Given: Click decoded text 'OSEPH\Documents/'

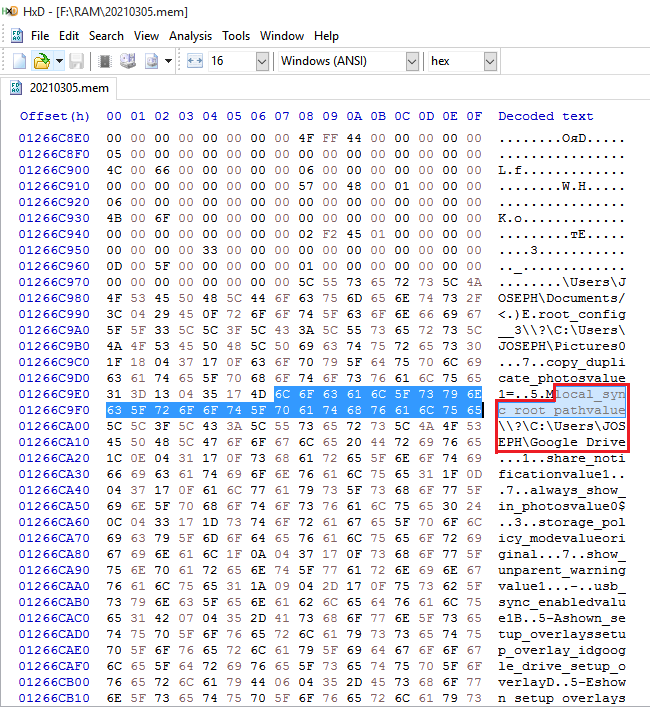Looking at the screenshot, I should coord(562,298).
